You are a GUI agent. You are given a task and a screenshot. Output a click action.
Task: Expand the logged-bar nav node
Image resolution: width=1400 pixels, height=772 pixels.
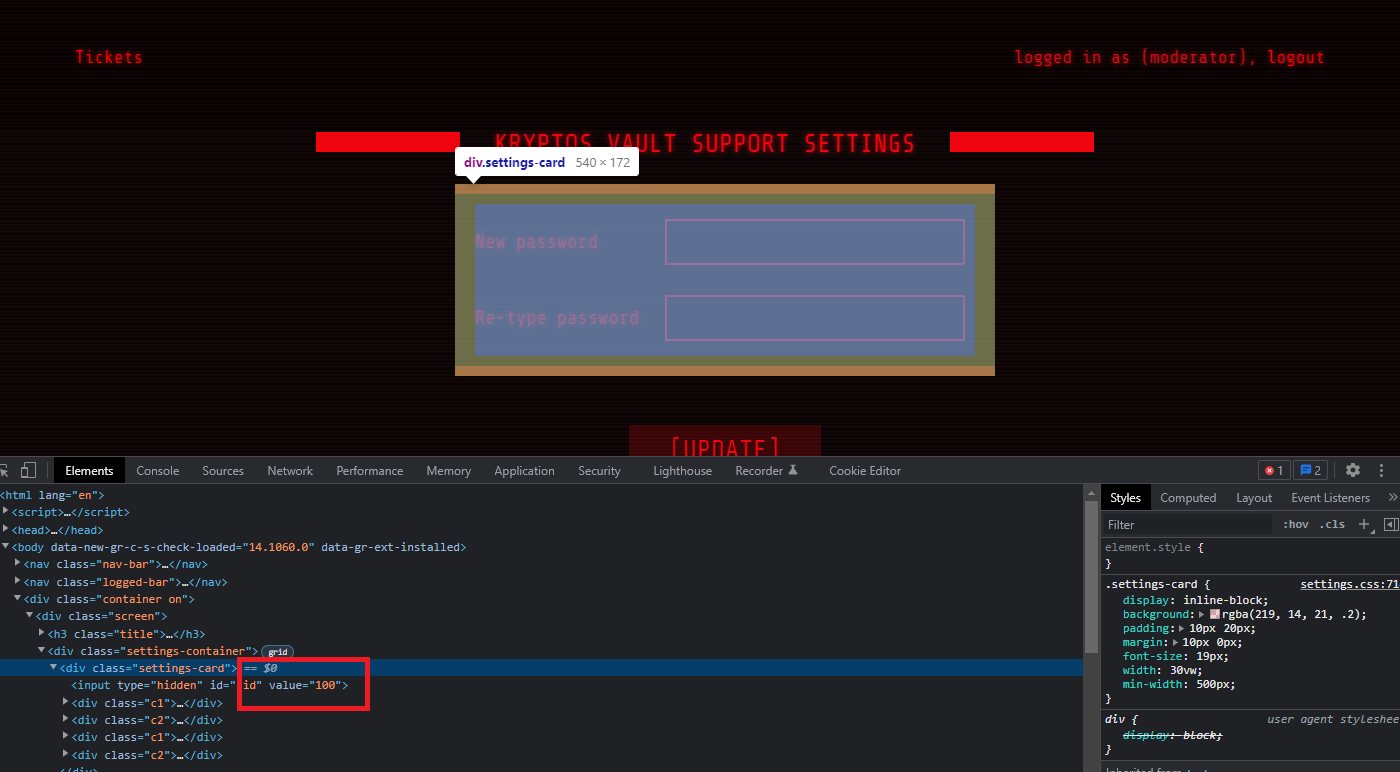click(18, 581)
